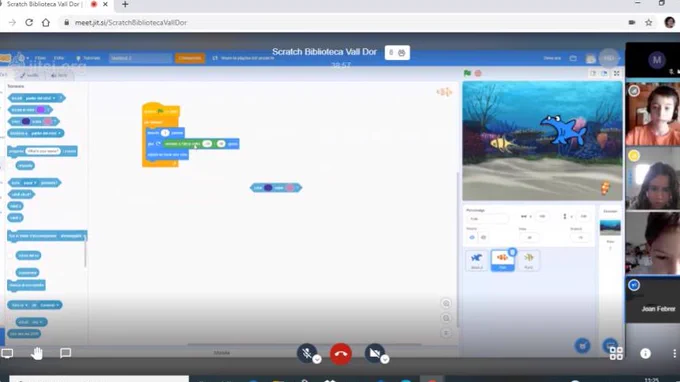680x382 pixels.
Task: Open the Scratch File menu
Action: click(40, 58)
